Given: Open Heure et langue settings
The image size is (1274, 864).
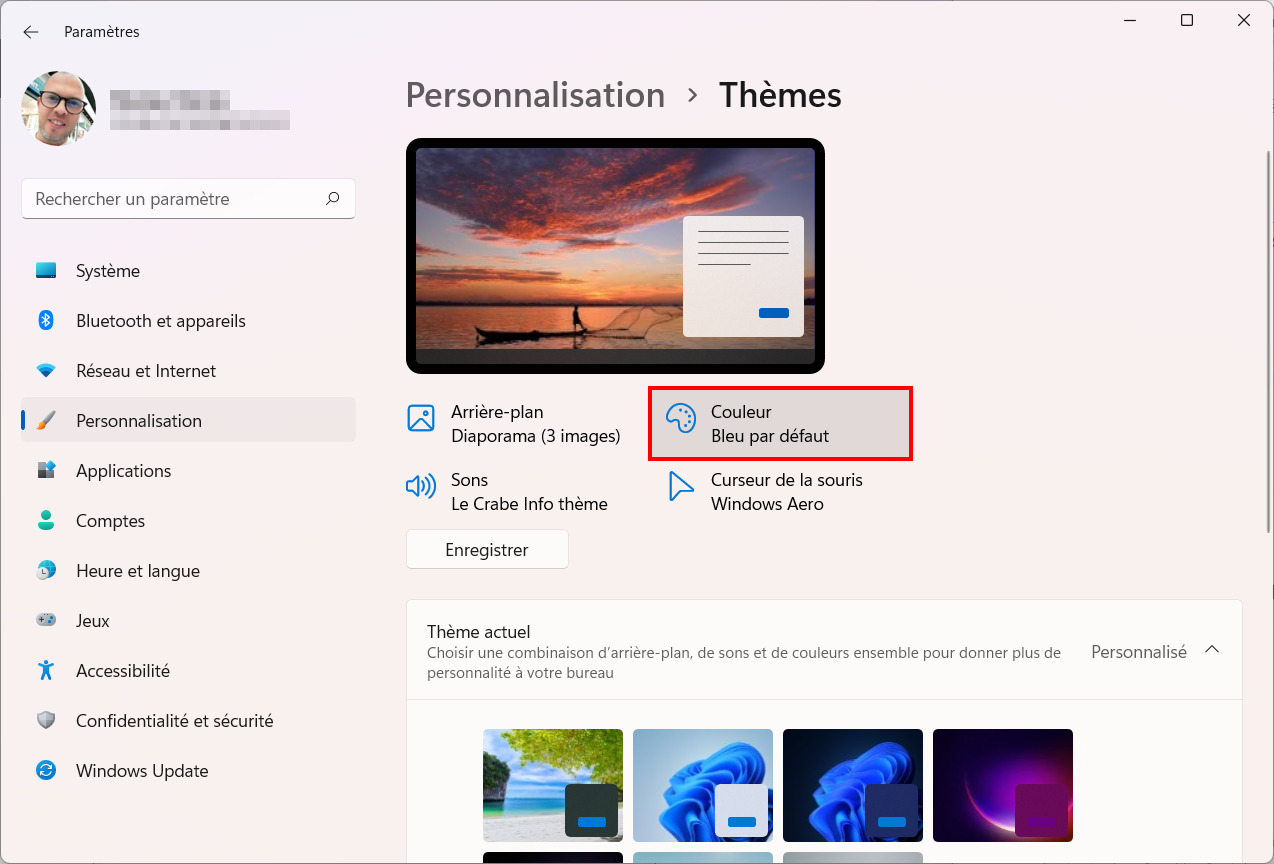Looking at the screenshot, I should pyautogui.click(x=188, y=571).
